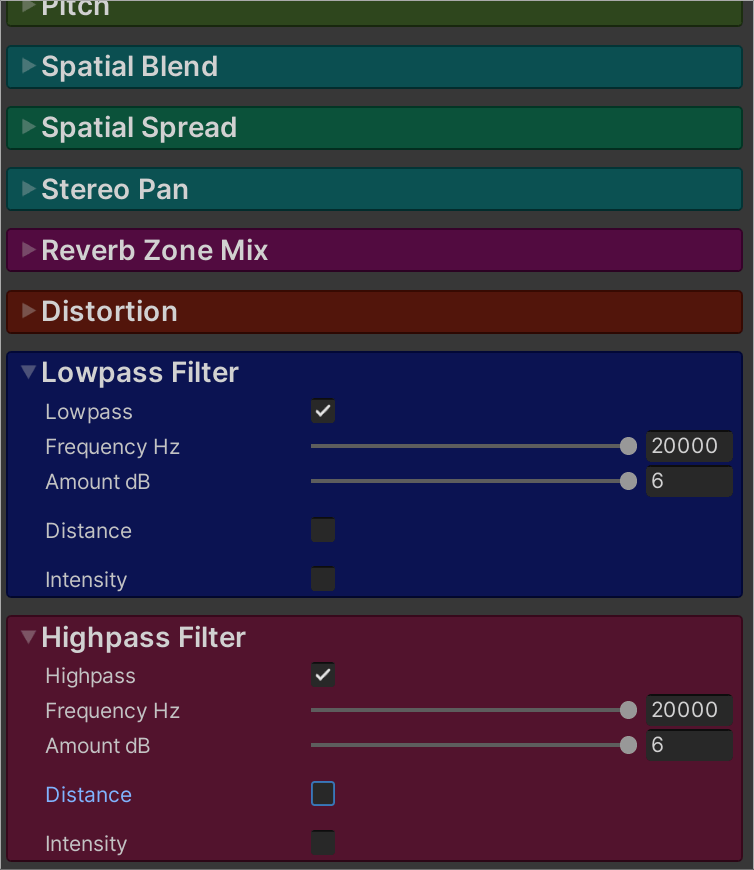
Task: Expand the Distortion section arrow
Action: (28, 311)
